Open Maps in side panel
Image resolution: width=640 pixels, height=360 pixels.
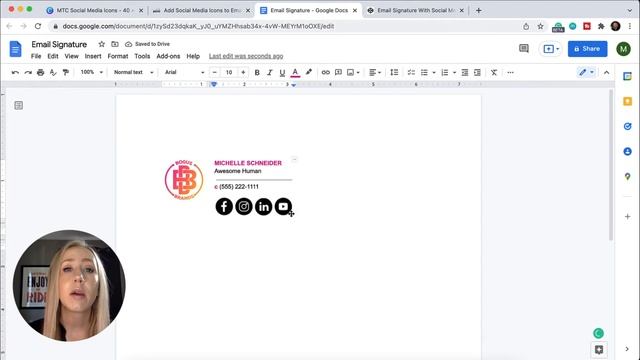coord(627,177)
